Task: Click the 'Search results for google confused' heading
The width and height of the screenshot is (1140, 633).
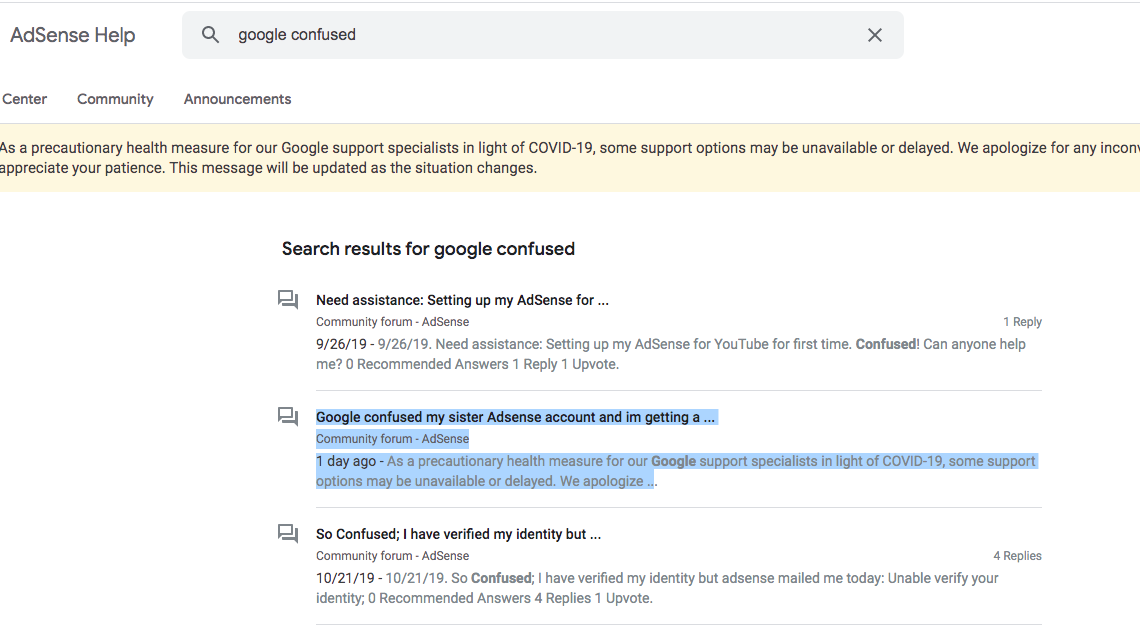Action: pos(428,249)
